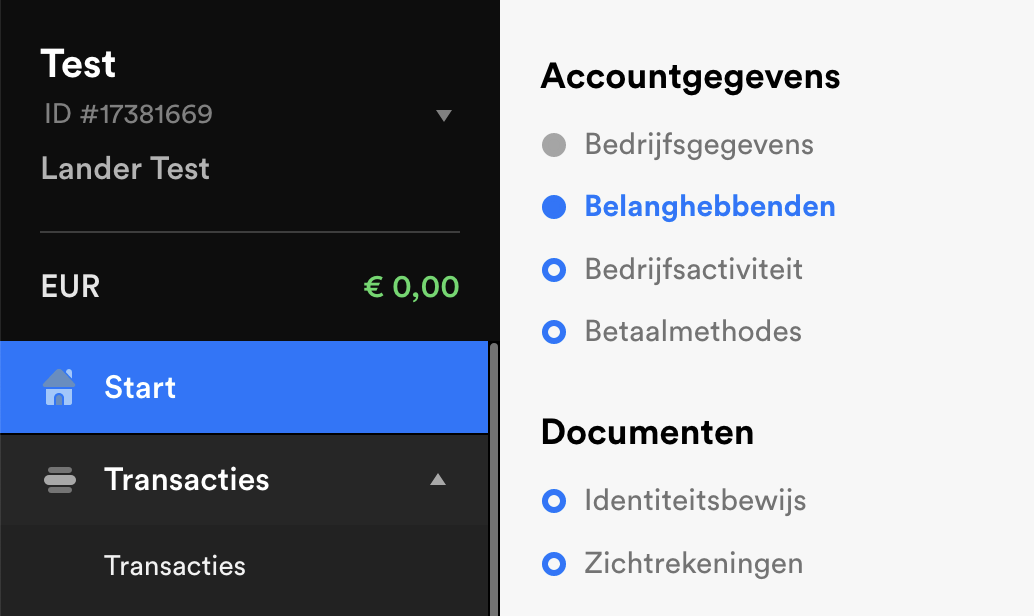Select the ring marker next to Bedrijfsactiviteit
This screenshot has width=1034, height=616.
pos(554,270)
